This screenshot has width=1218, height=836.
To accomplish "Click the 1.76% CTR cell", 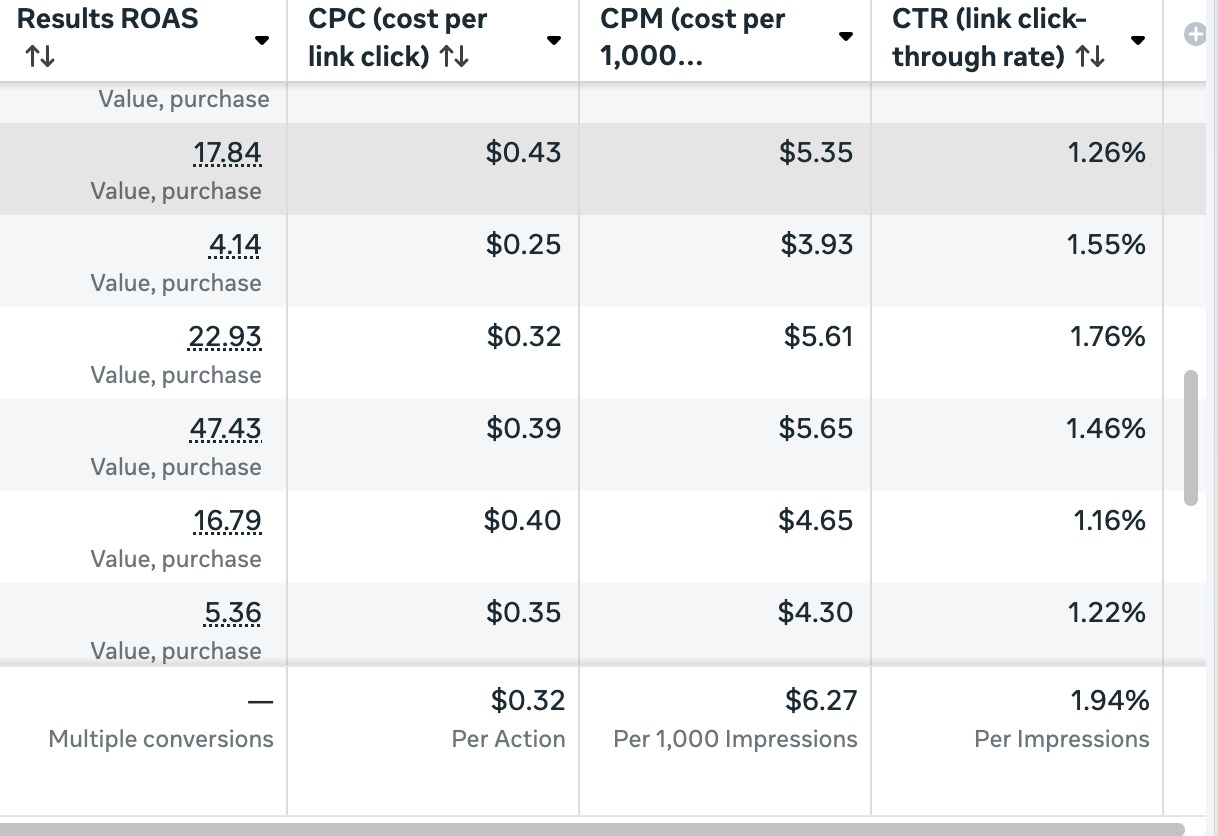I will 1107,337.
